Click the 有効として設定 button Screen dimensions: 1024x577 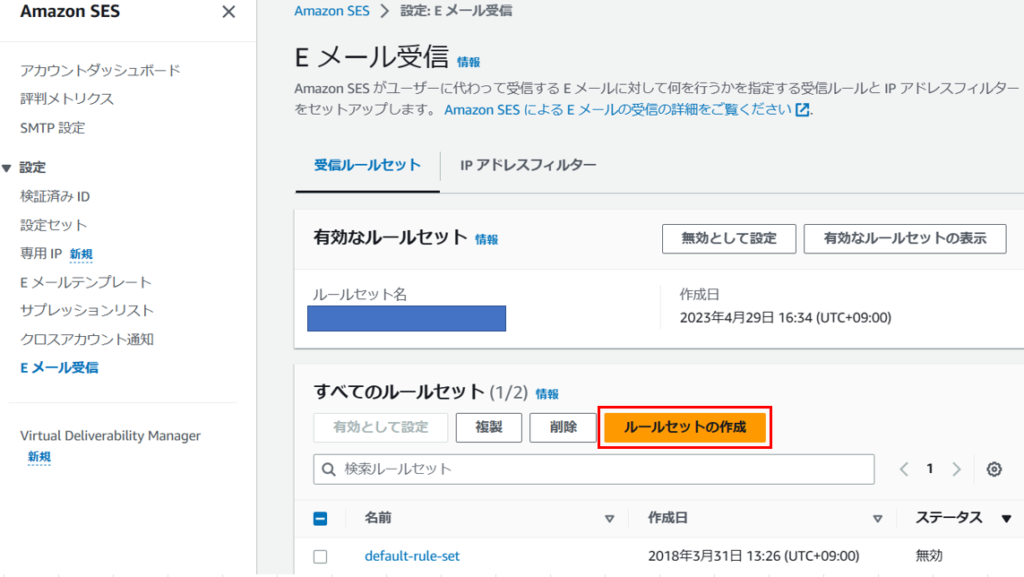381,428
